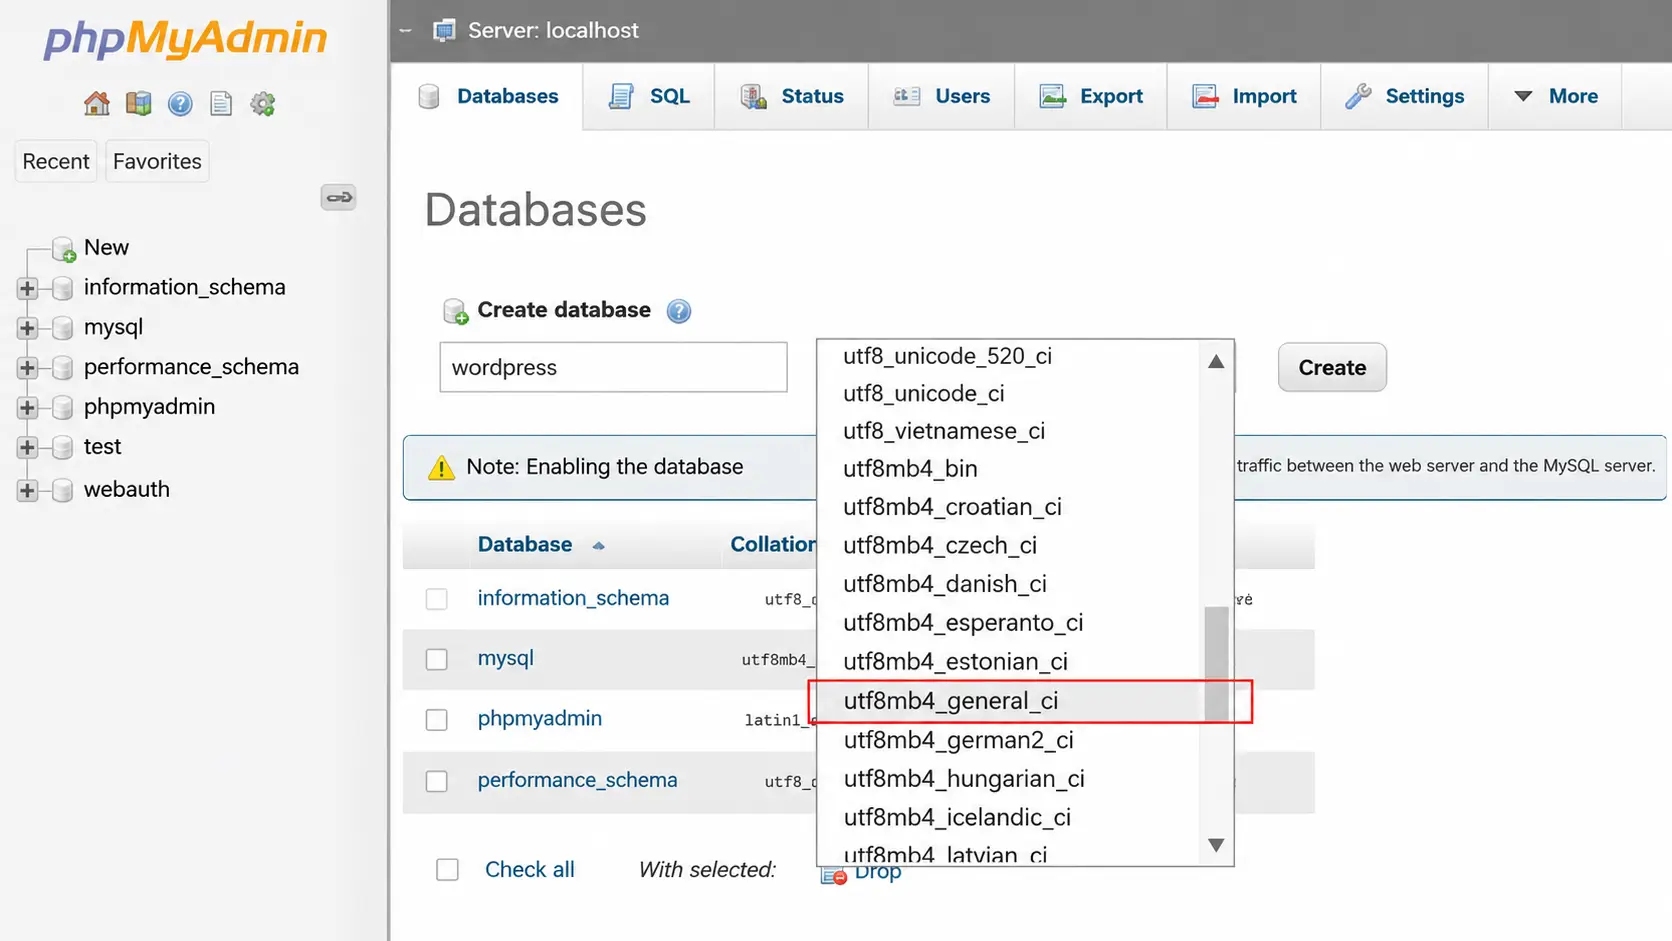Click the webauth database icon in tree
The height and width of the screenshot is (941, 1672).
coord(62,490)
